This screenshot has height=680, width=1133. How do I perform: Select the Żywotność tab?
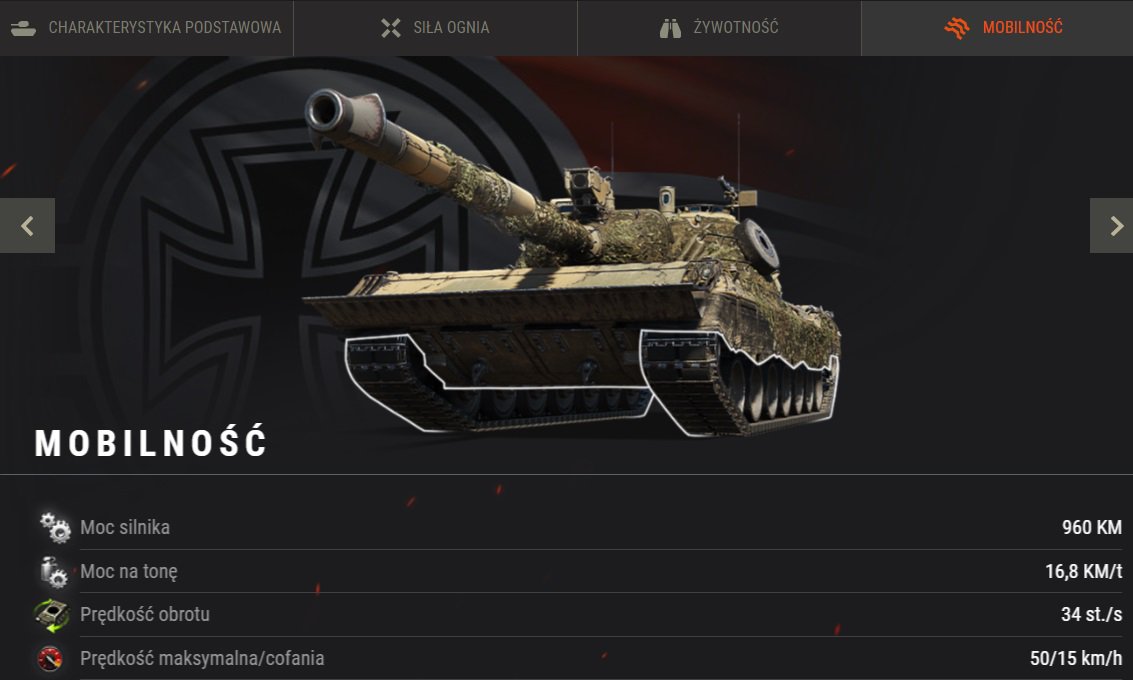point(719,27)
